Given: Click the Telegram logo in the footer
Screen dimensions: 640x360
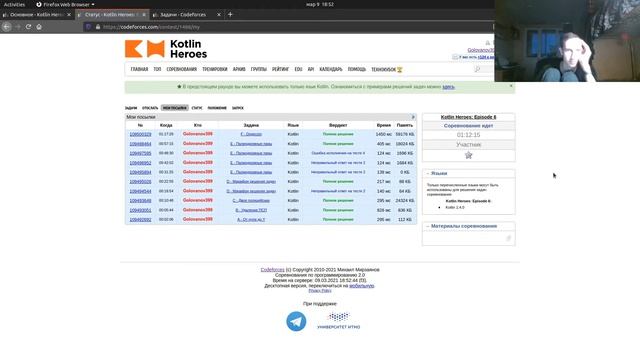Looking at the screenshot, I should click(296, 321).
